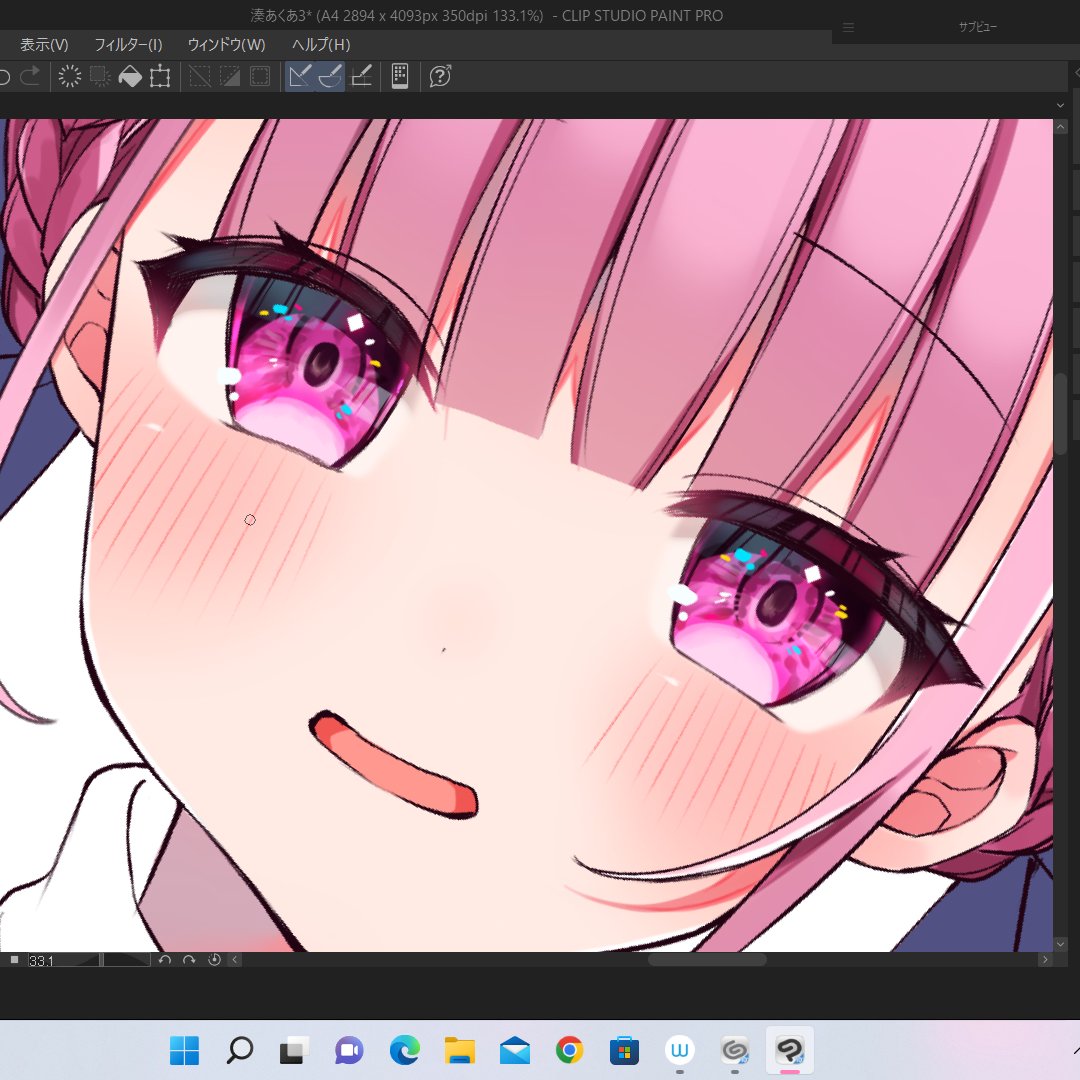1080x1080 pixels.
Task: Open Windows Search from taskbar
Action: (240, 1050)
